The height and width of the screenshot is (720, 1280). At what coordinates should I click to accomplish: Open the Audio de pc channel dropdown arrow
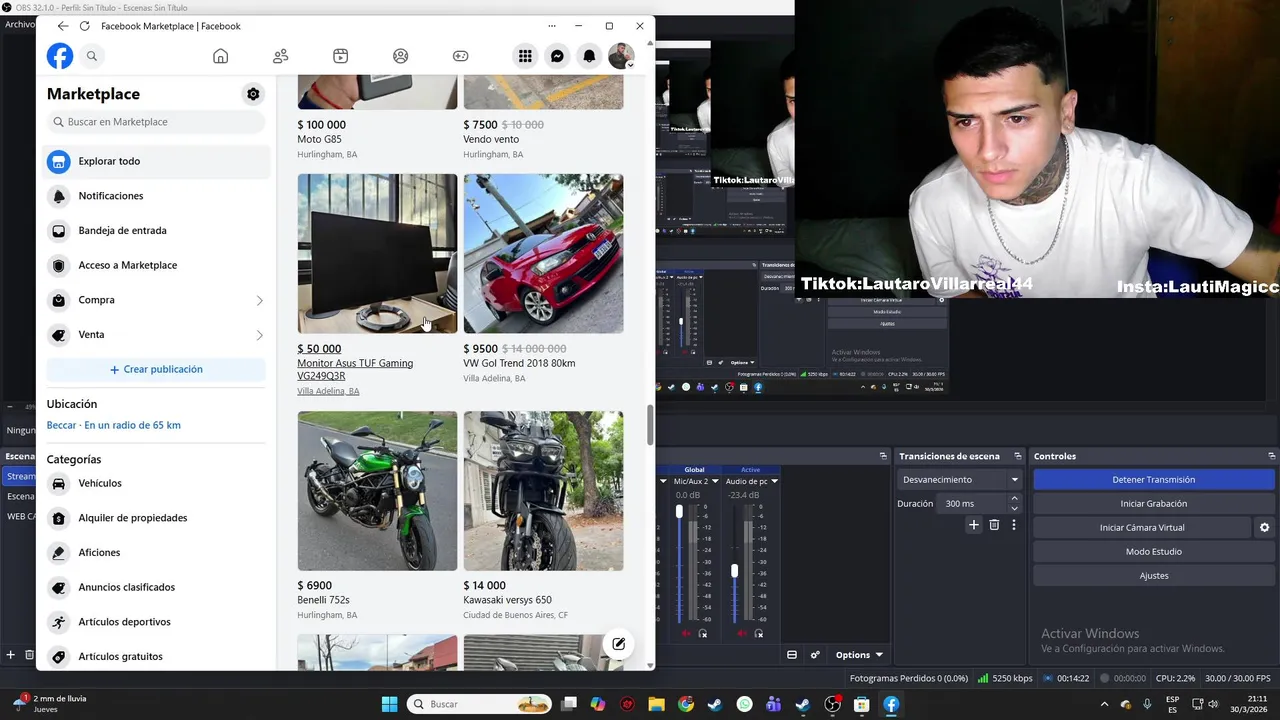point(774,481)
